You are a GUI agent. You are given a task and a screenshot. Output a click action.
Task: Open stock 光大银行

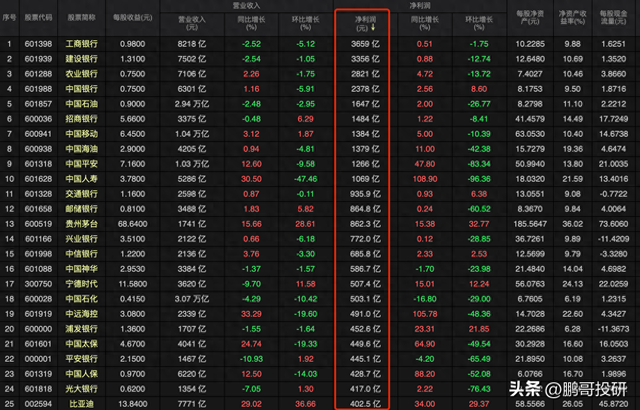82,389
